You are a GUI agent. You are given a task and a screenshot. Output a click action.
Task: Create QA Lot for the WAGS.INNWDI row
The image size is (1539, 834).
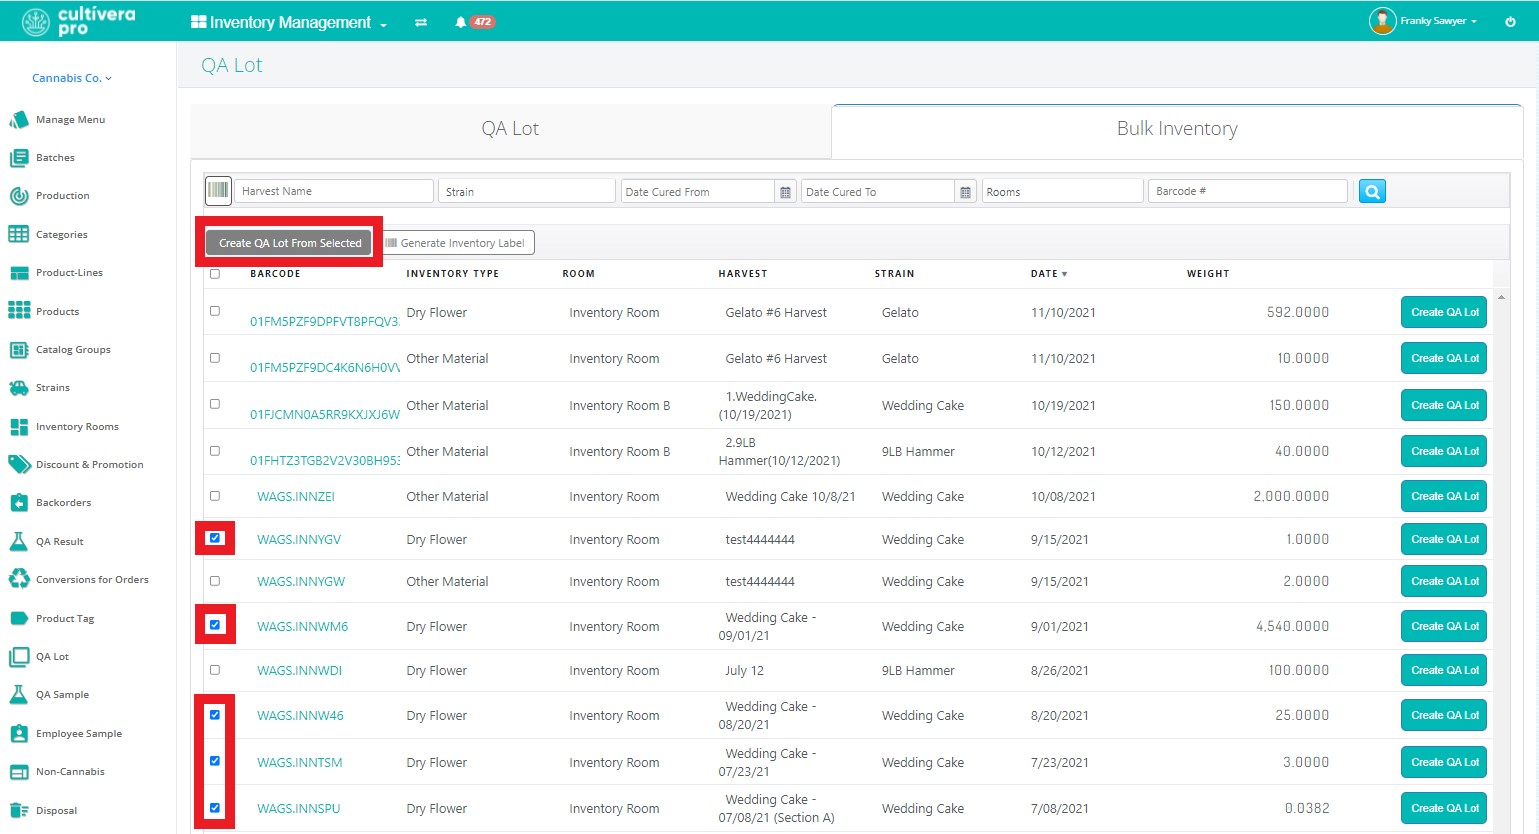tap(1444, 670)
